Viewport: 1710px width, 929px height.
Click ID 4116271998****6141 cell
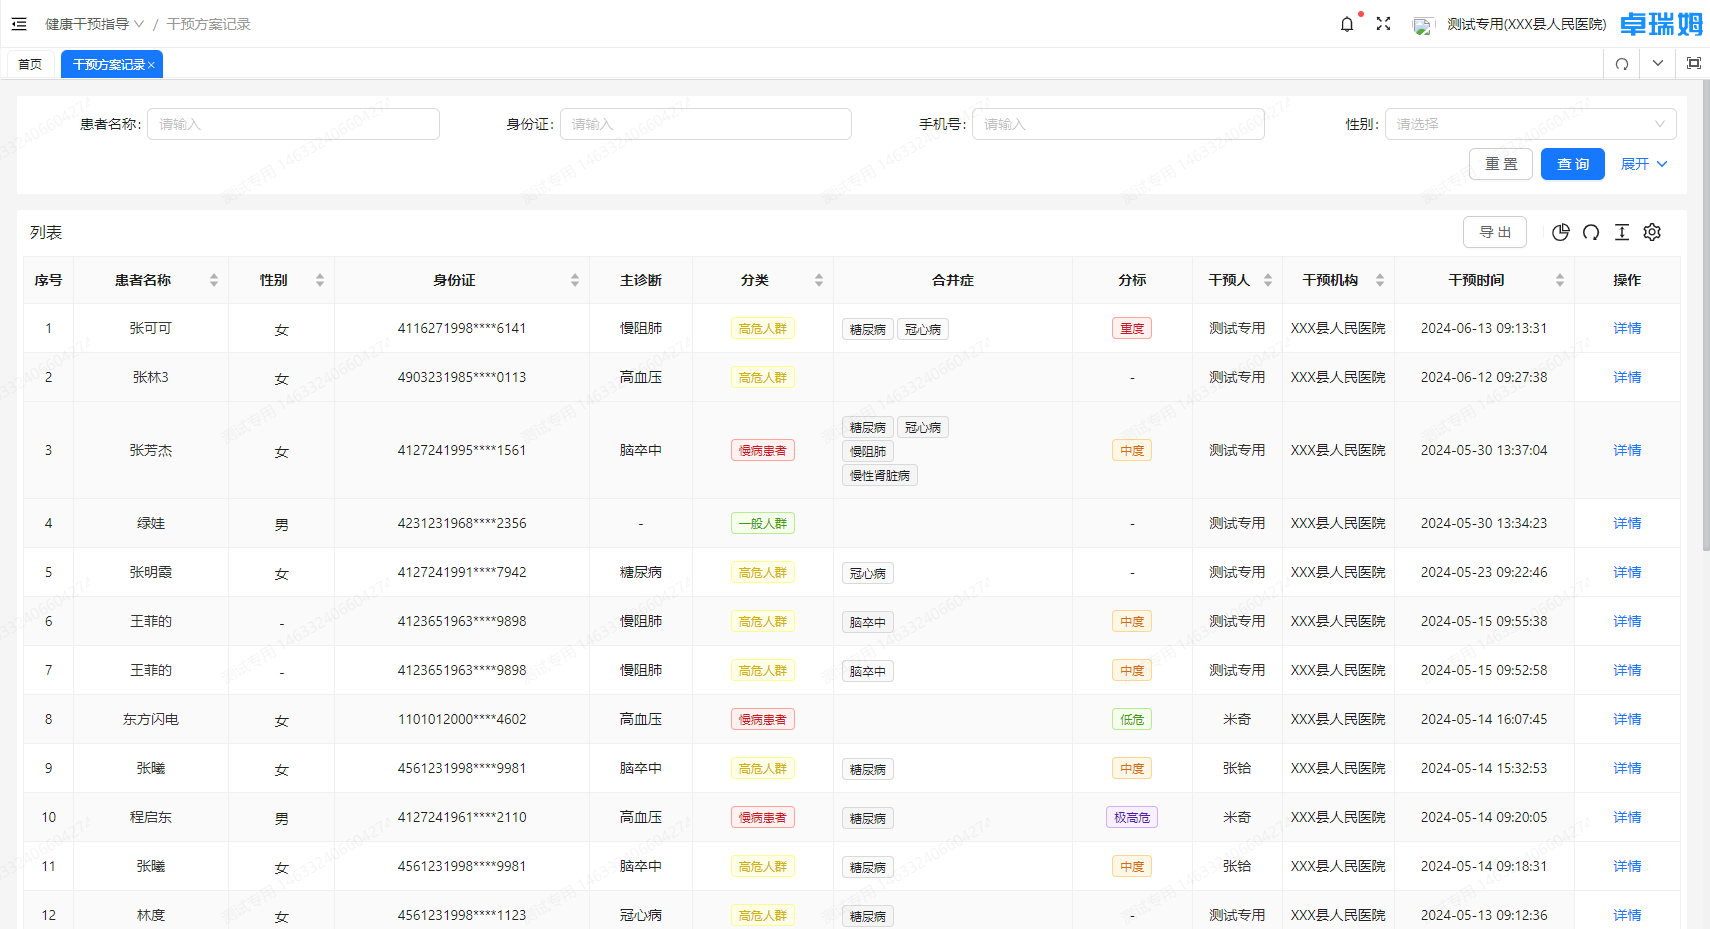(462, 328)
